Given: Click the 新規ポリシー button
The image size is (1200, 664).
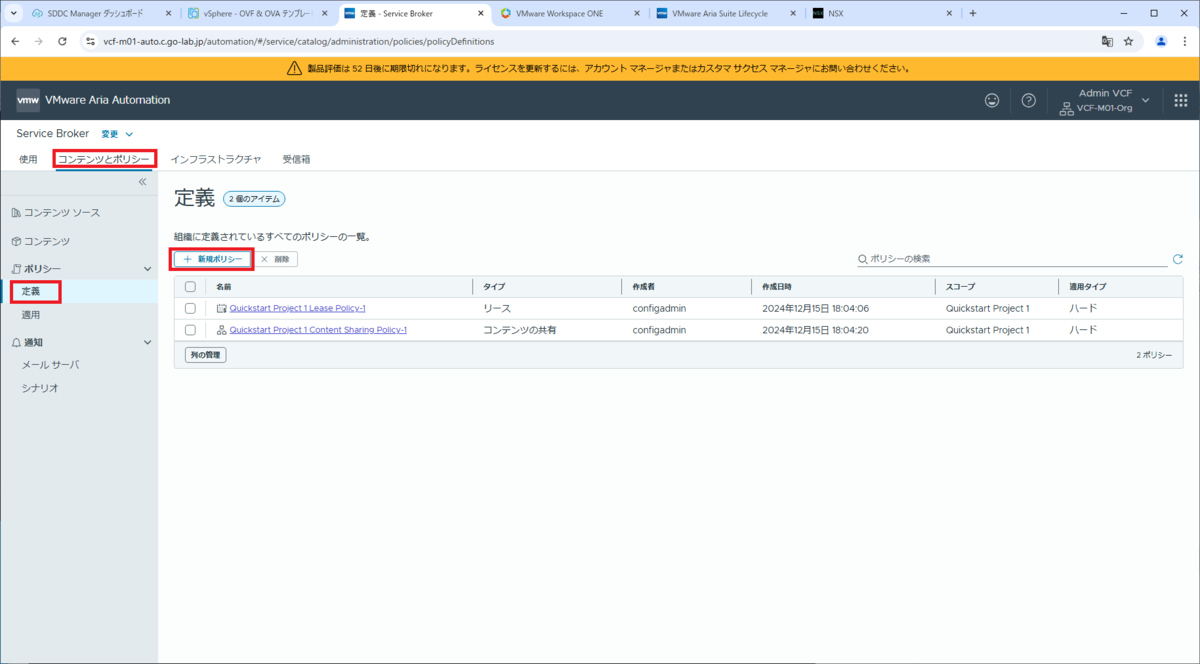Looking at the screenshot, I should (213, 259).
